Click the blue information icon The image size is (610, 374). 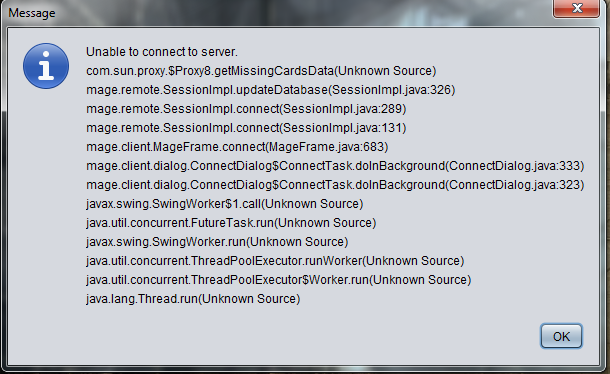[x=46, y=66]
